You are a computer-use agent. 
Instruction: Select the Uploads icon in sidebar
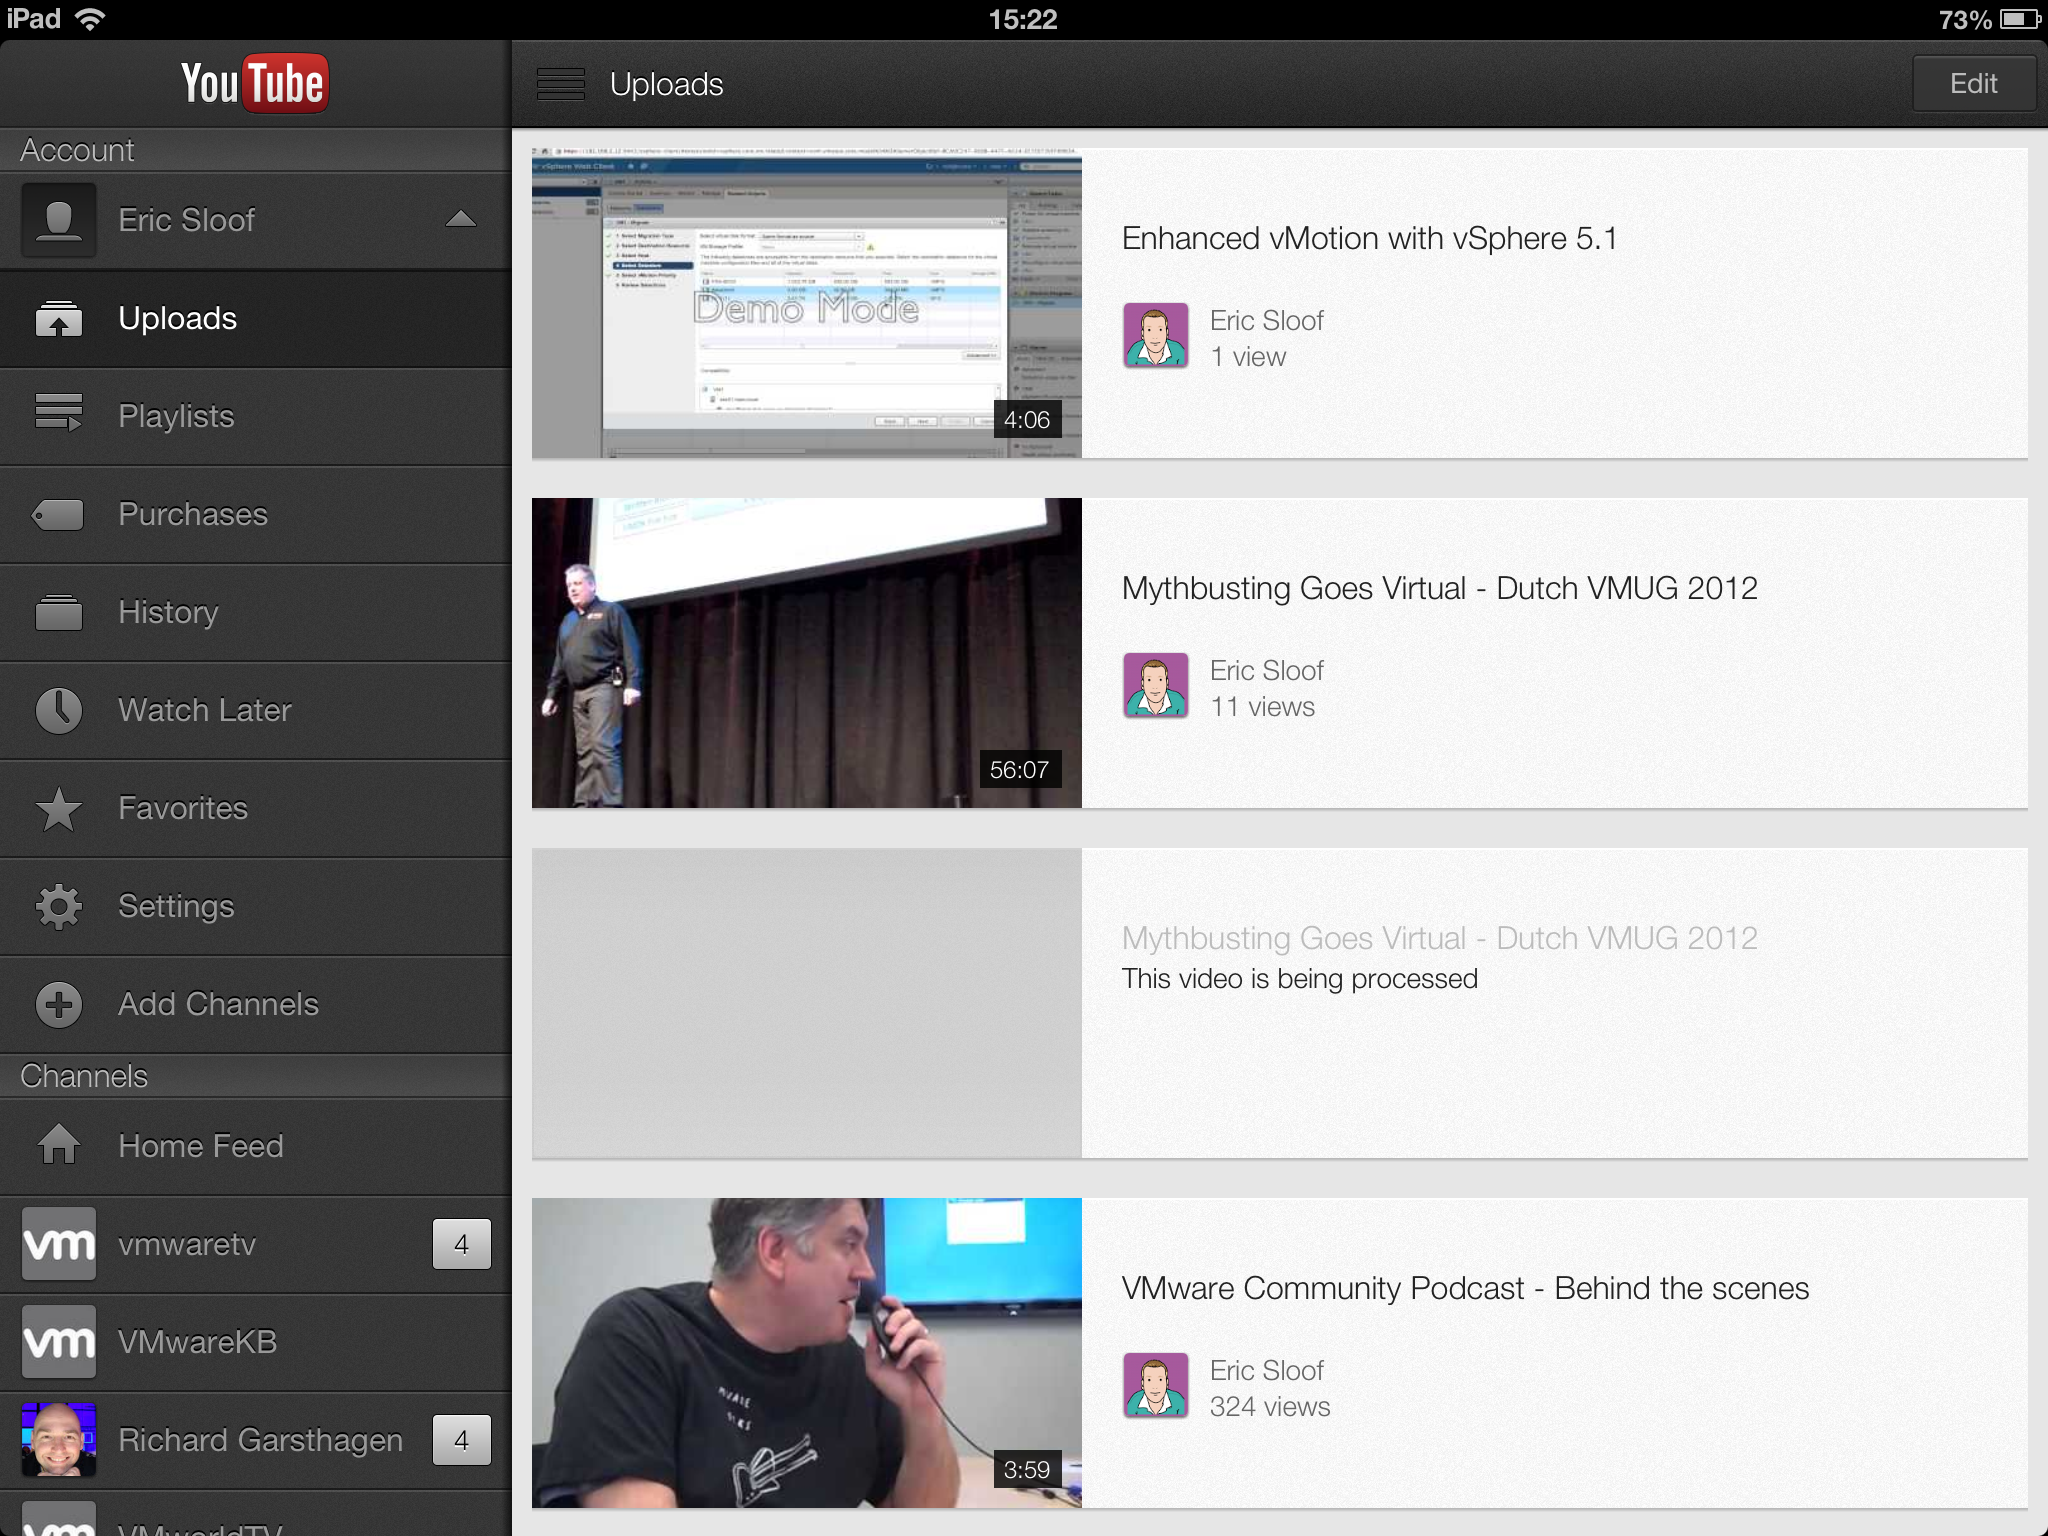pos(59,319)
